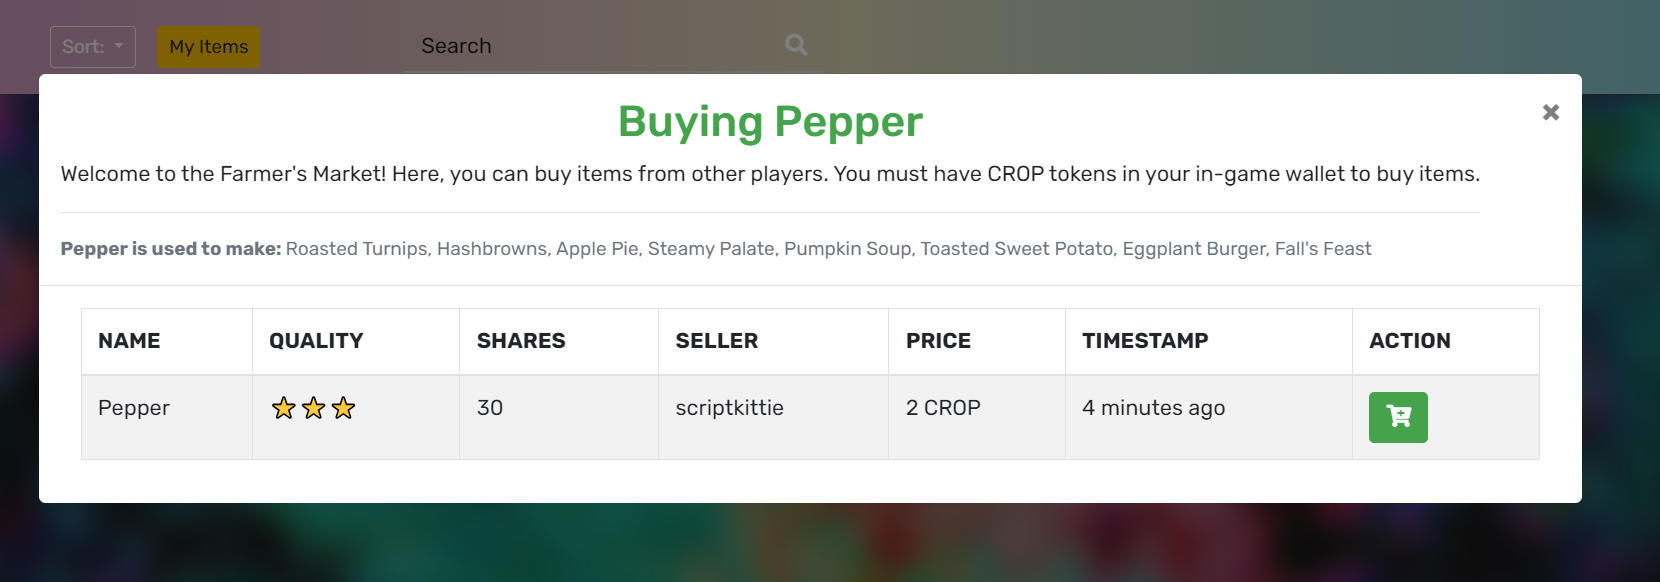Close the Buying Pepper dialog

(x=1551, y=112)
